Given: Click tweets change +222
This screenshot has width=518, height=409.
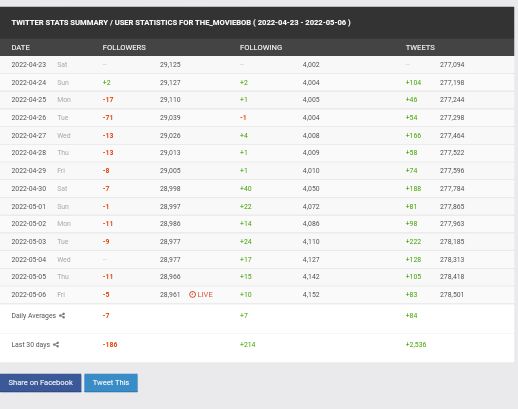Looking at the screenshot, I should click(x=413, y=242).
